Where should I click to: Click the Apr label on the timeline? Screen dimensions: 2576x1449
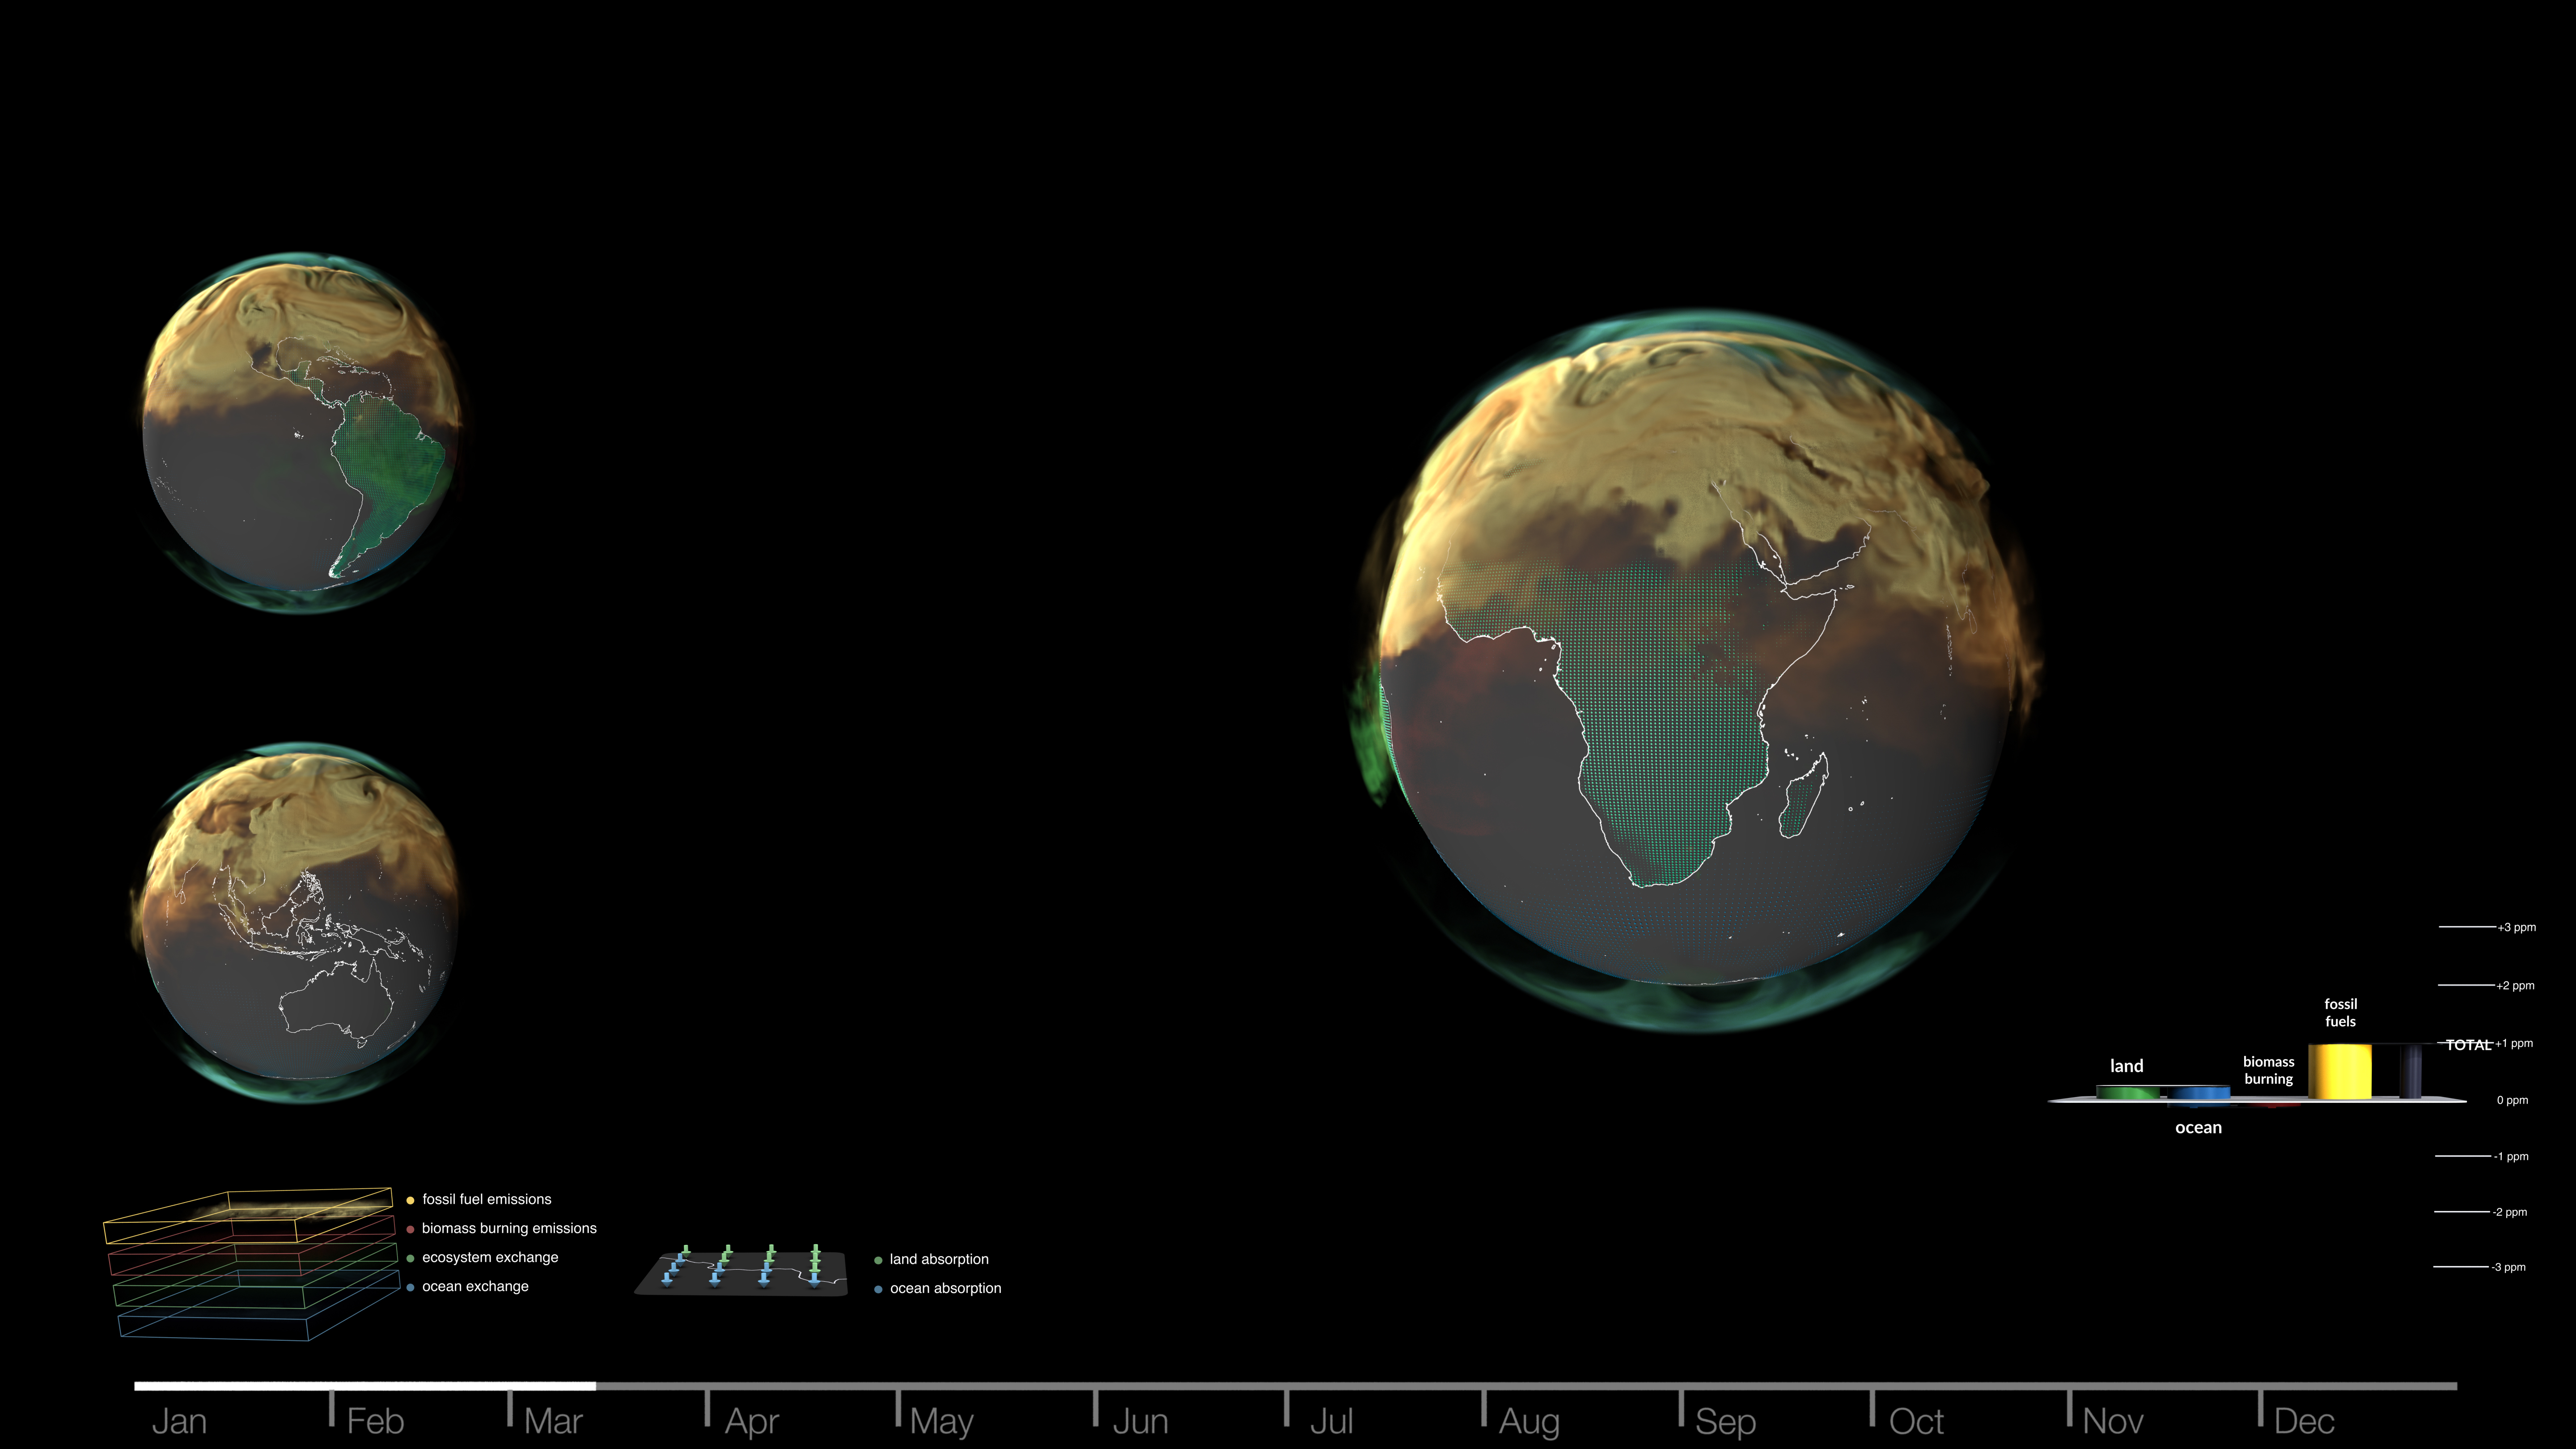pyautogui.click(x=751, y=1422)
